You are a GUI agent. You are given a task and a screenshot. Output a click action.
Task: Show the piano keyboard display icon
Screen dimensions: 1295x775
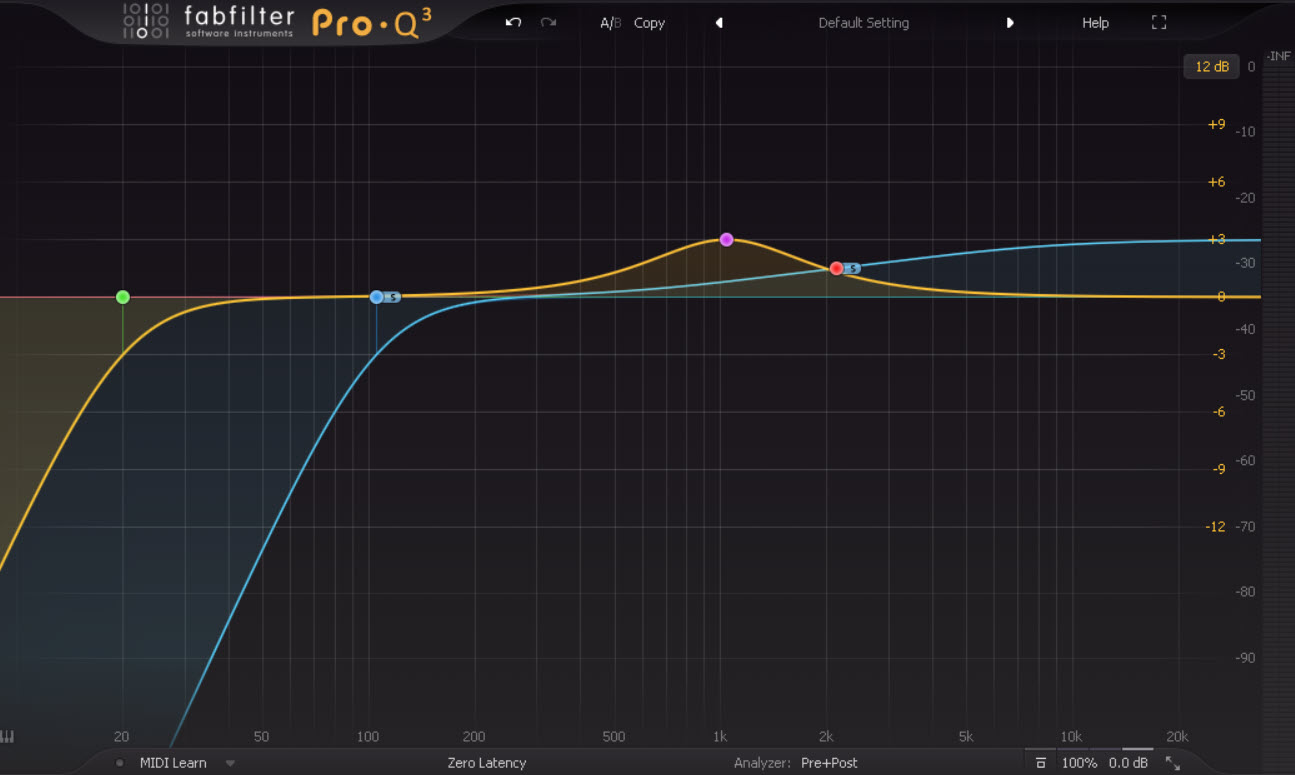point(8,737)
